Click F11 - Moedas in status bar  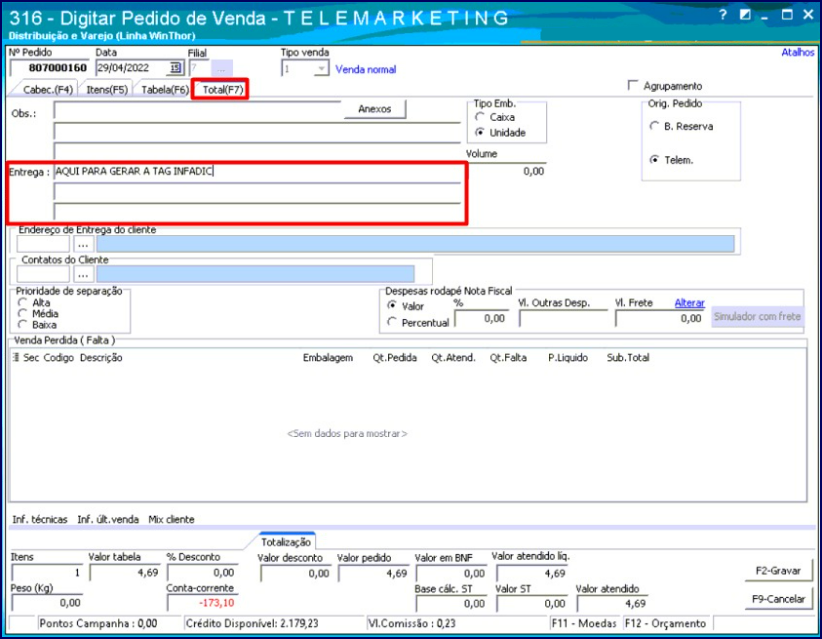pos(584,623)
